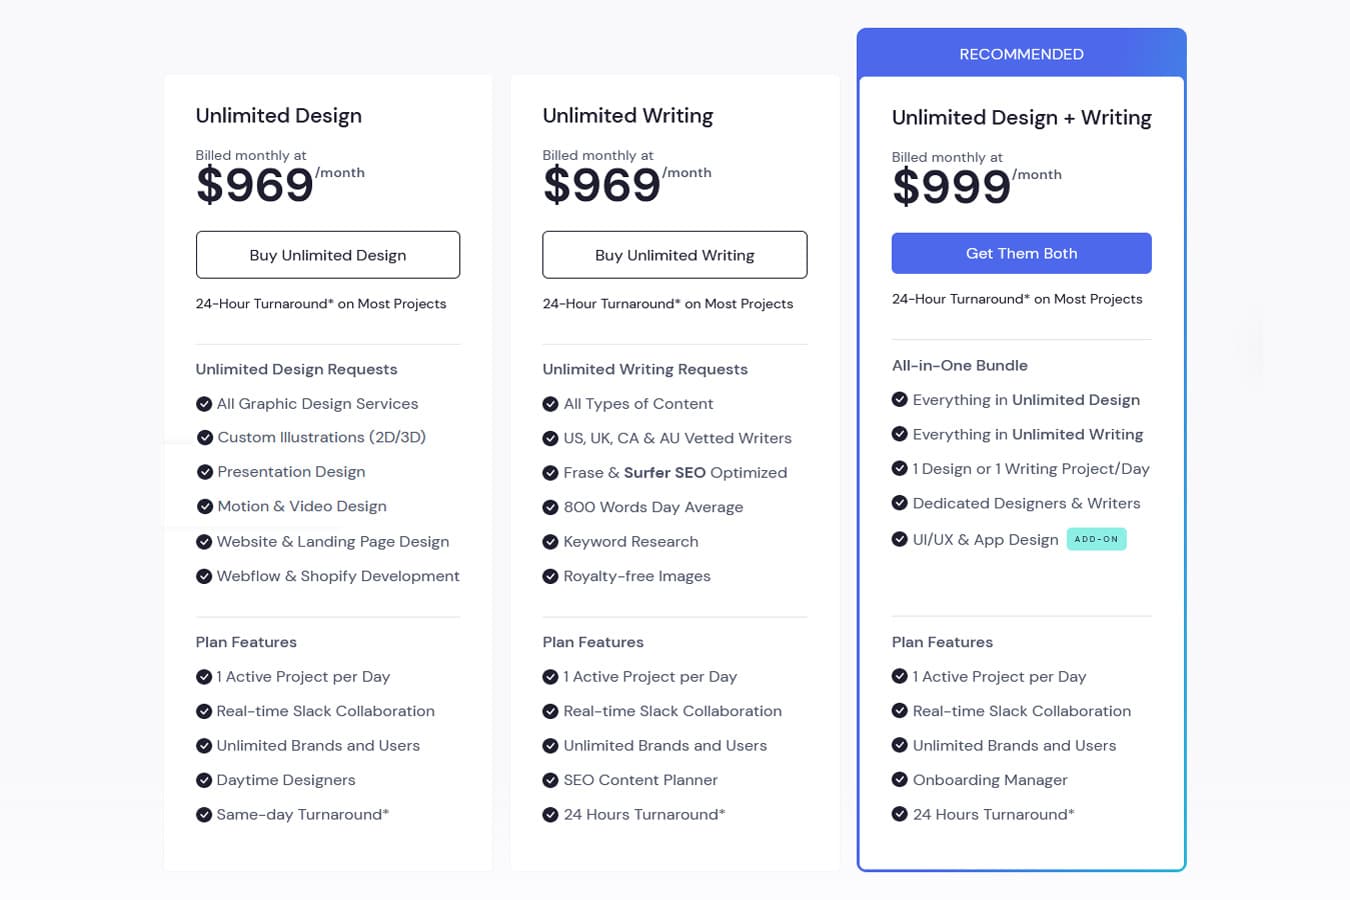The width and height of the screenshot is (1350, 900).
Task: Click check icon beside UI/UX & App Design
Action: point(900,539)
